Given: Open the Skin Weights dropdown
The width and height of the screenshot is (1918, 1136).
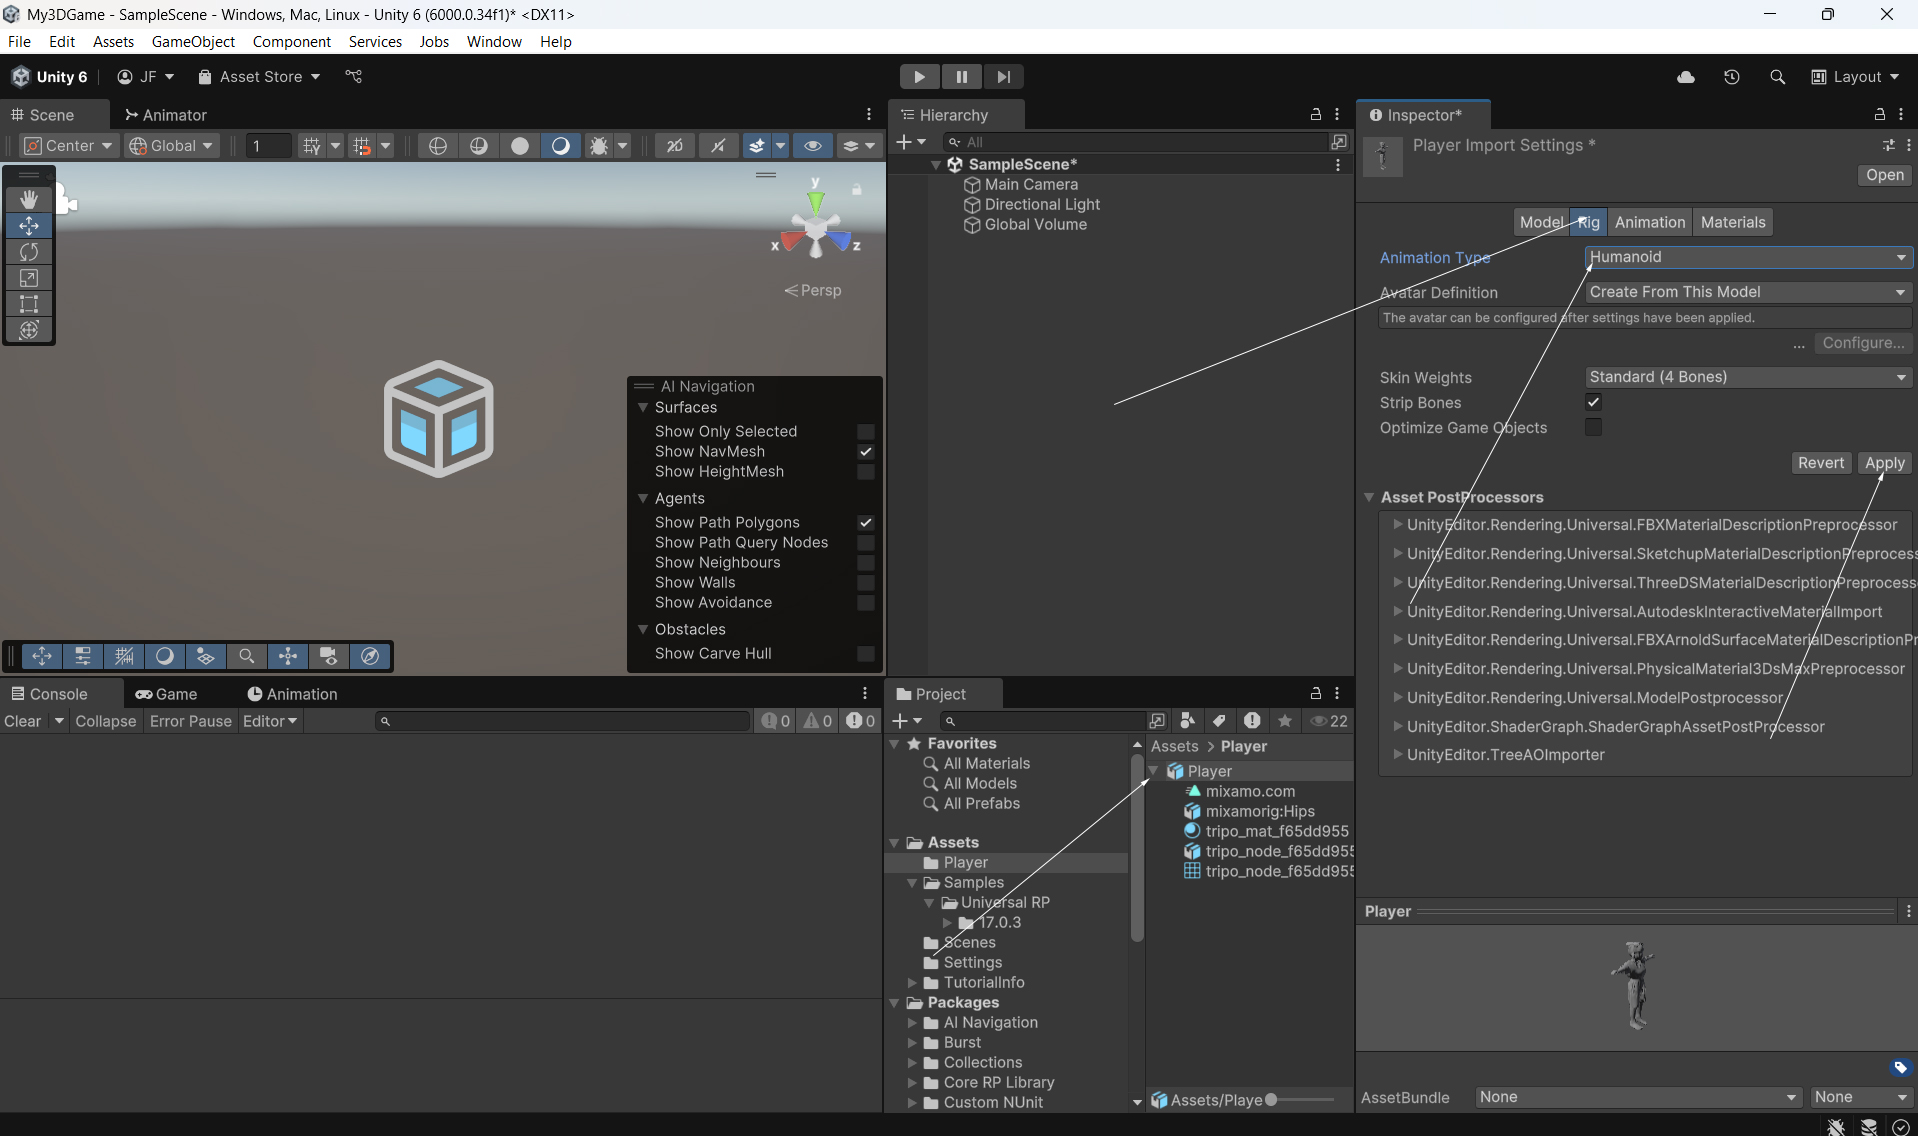Looking at the screenshot, I should click(x=1748, y=377).
